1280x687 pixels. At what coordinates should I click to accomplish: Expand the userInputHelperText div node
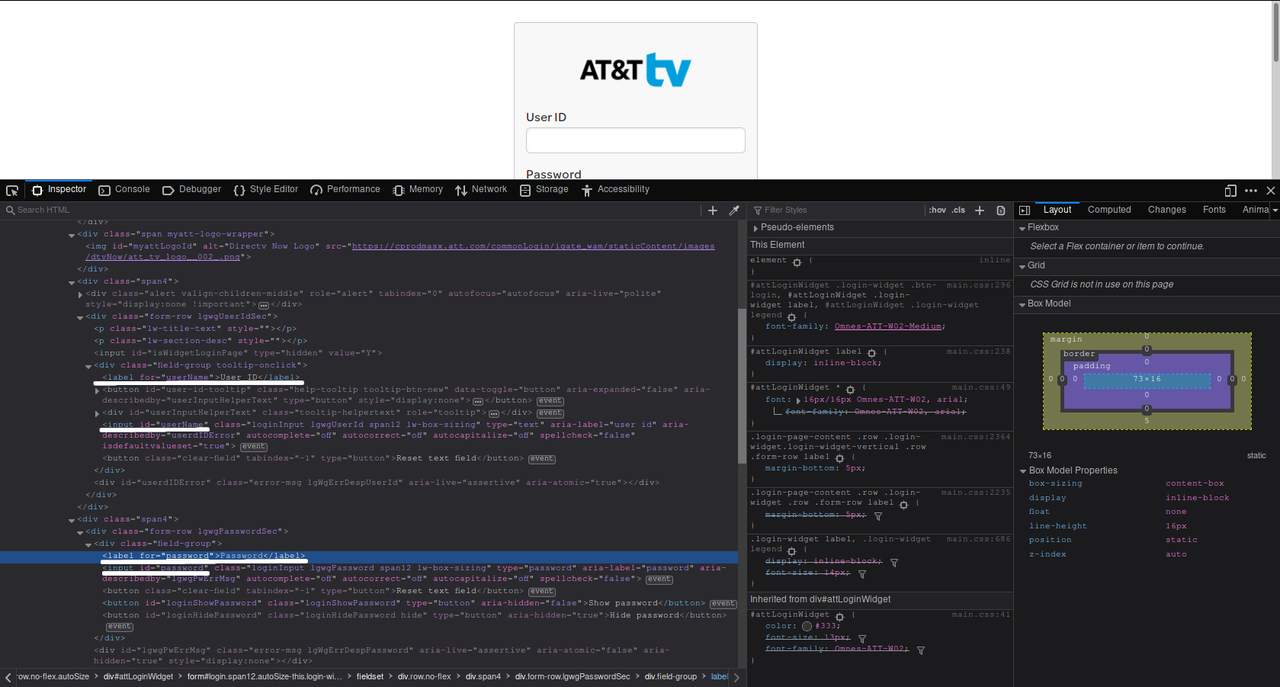96,413
